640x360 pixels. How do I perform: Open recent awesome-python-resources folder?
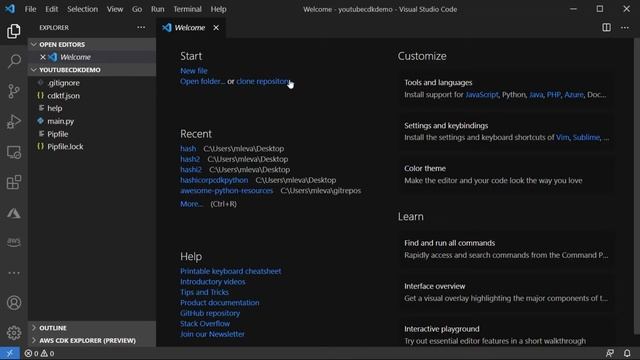tap(227, 191)
